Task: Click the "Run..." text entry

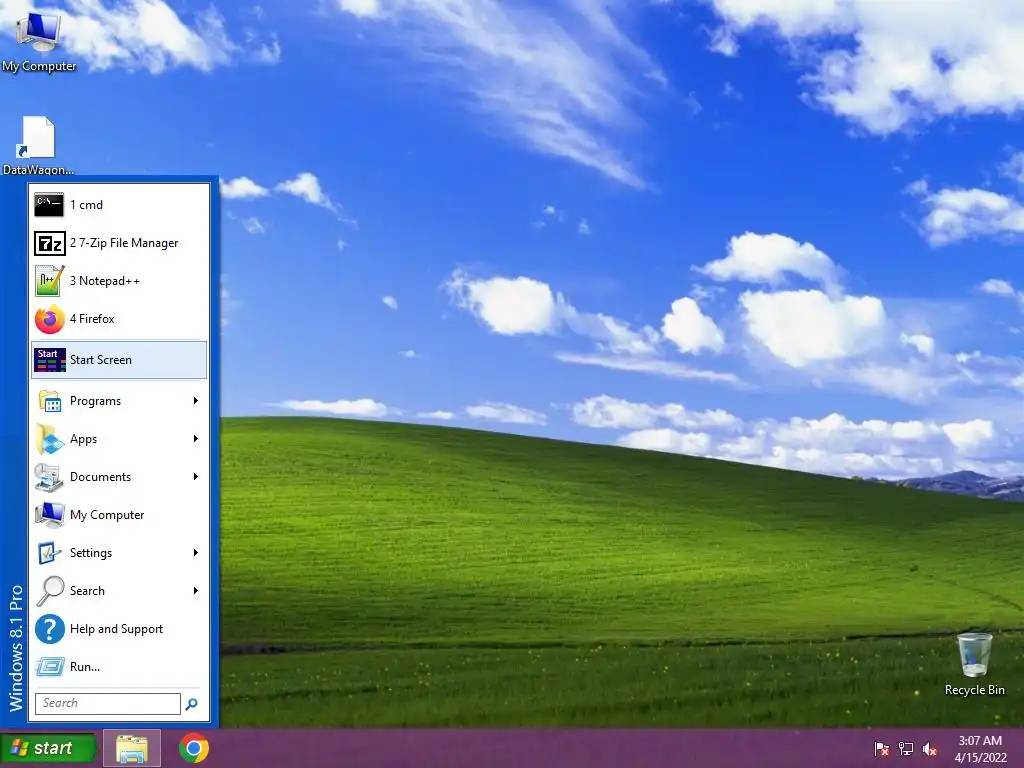Action: point(85,667)
